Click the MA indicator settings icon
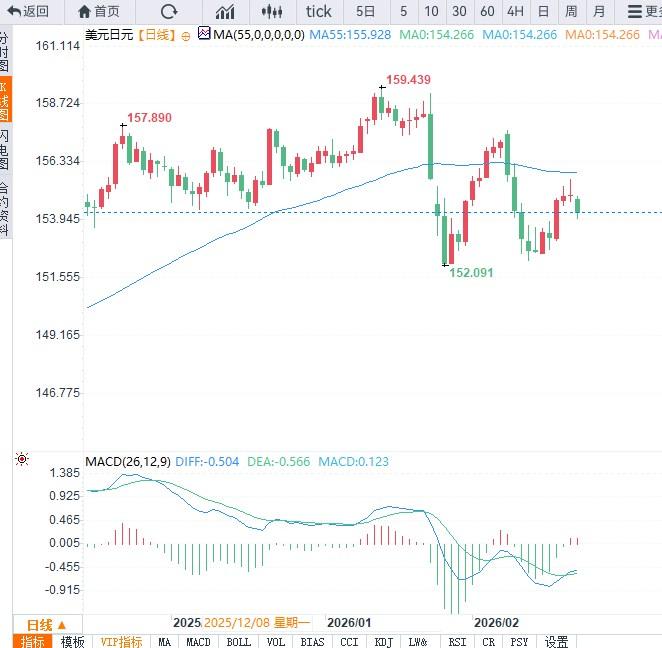 click(204, 34)
